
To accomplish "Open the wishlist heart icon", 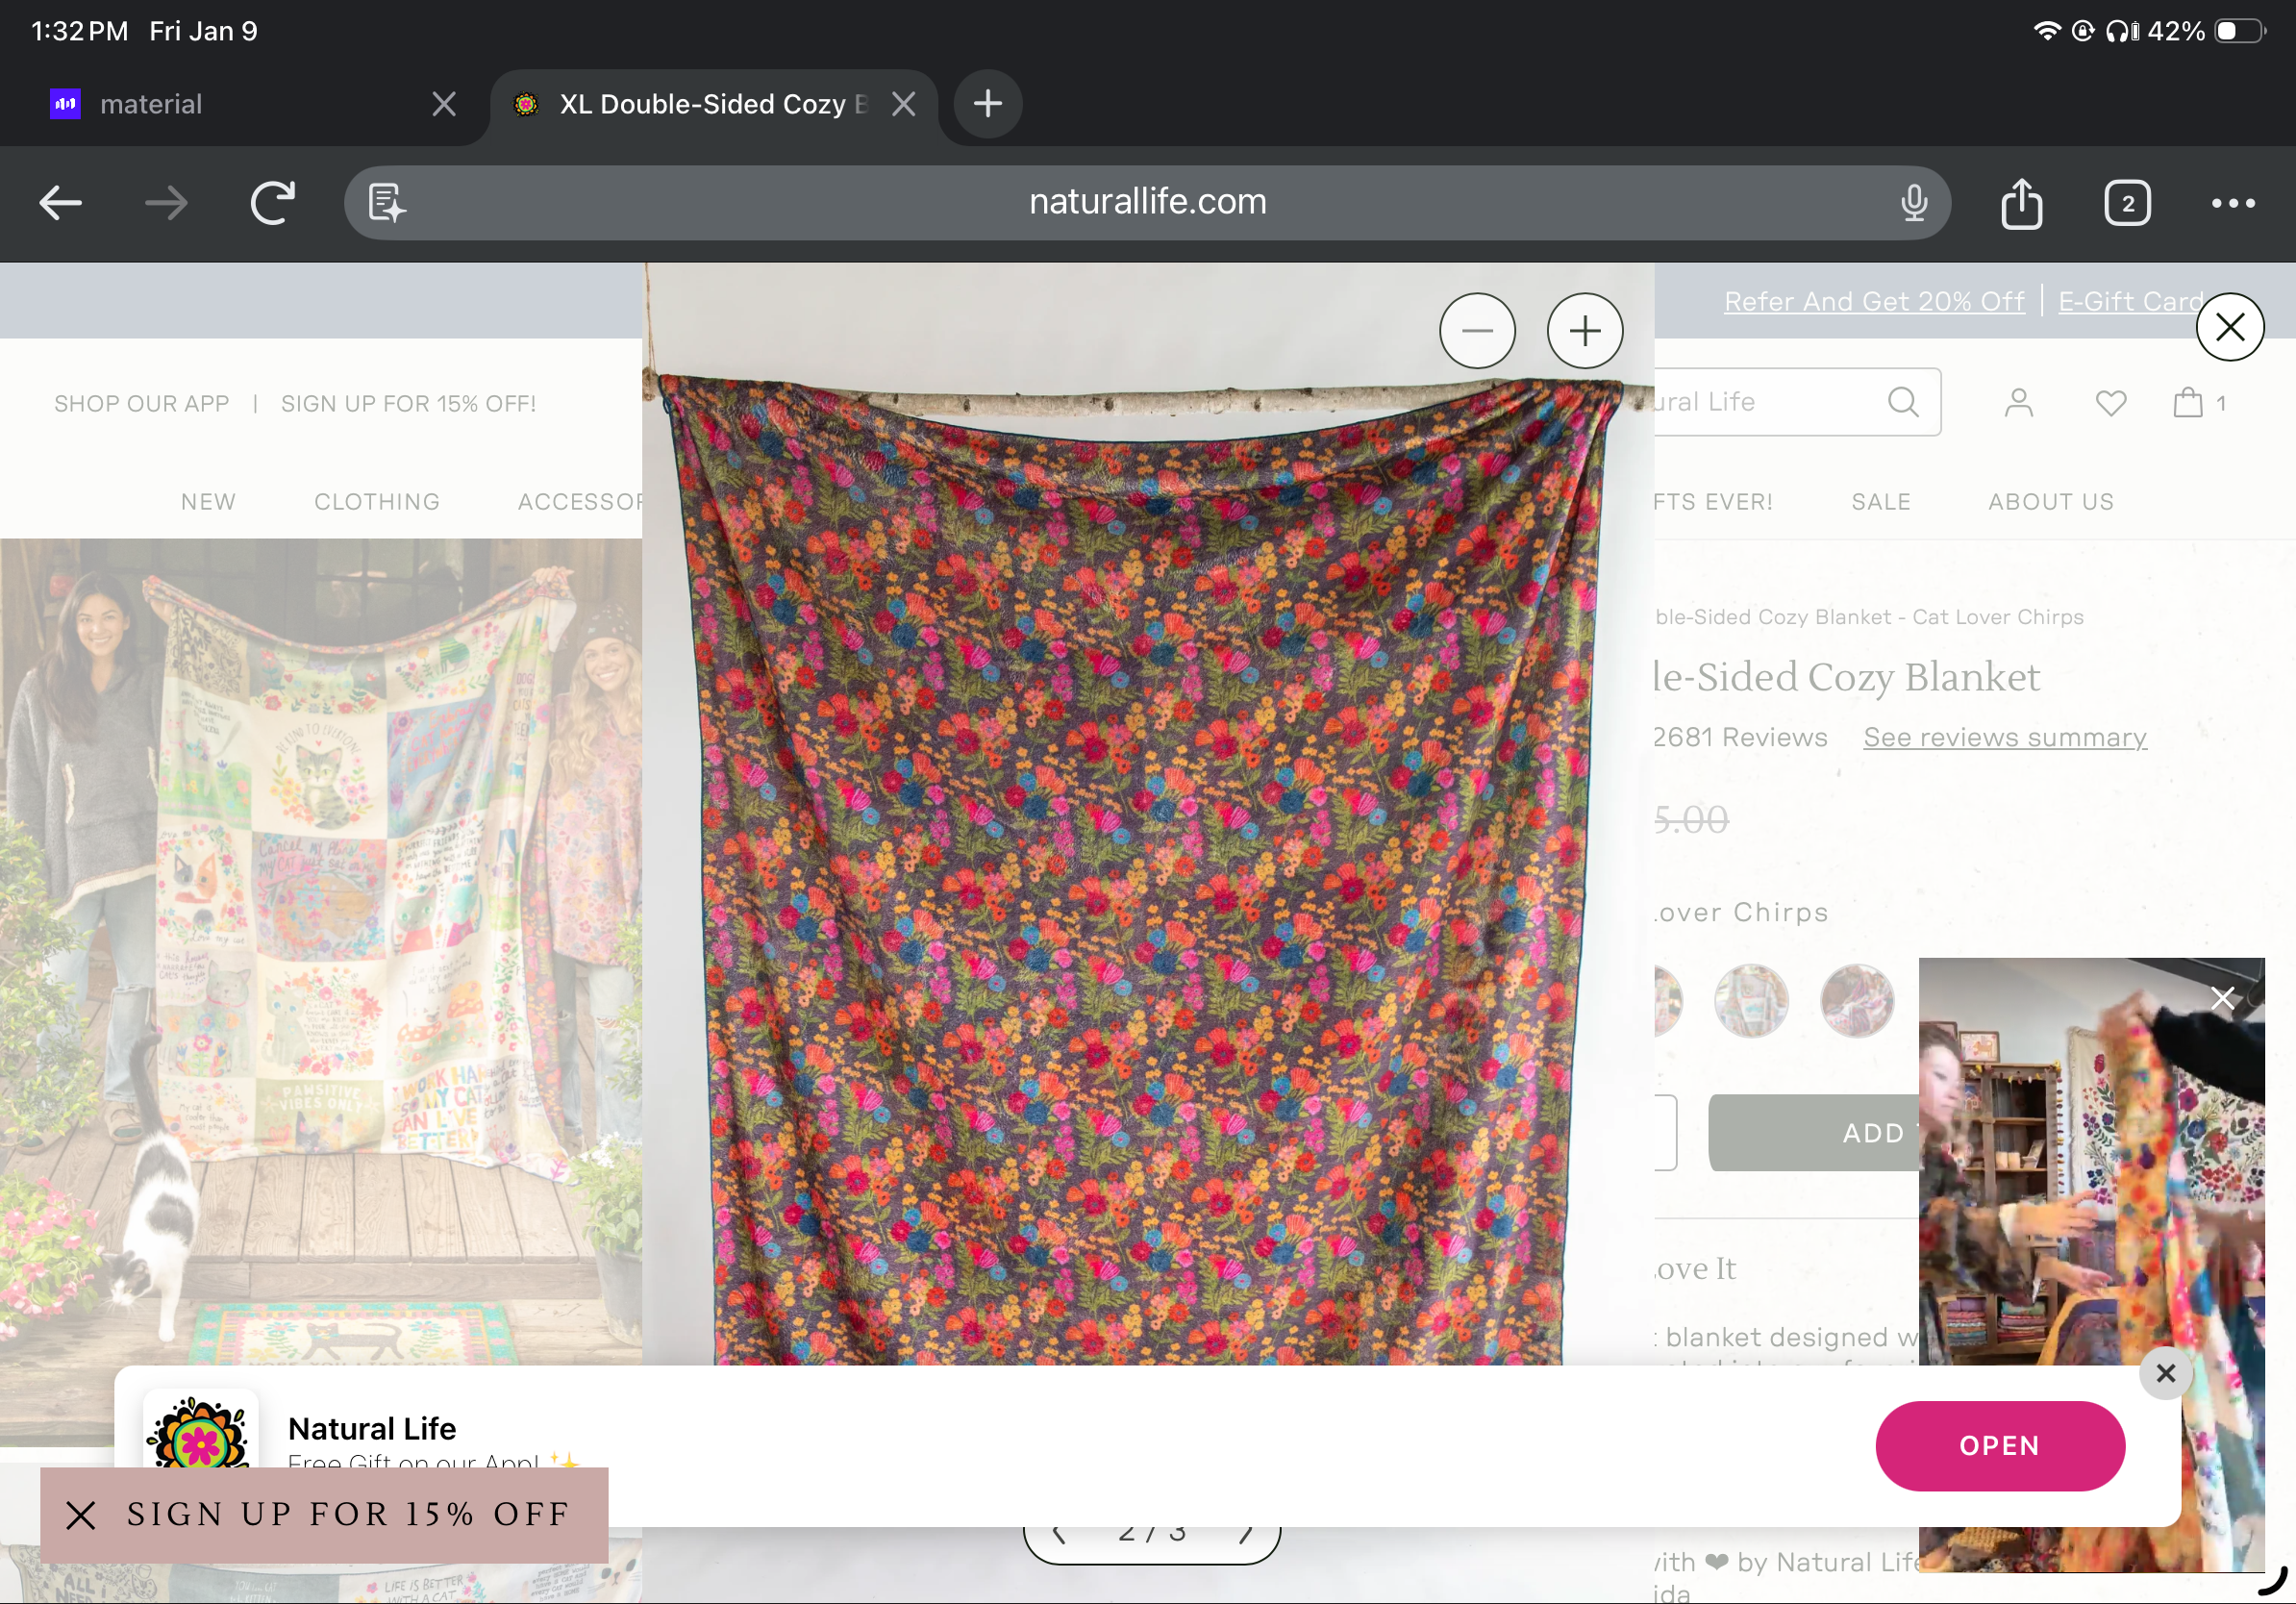I will pos(2110,403).
